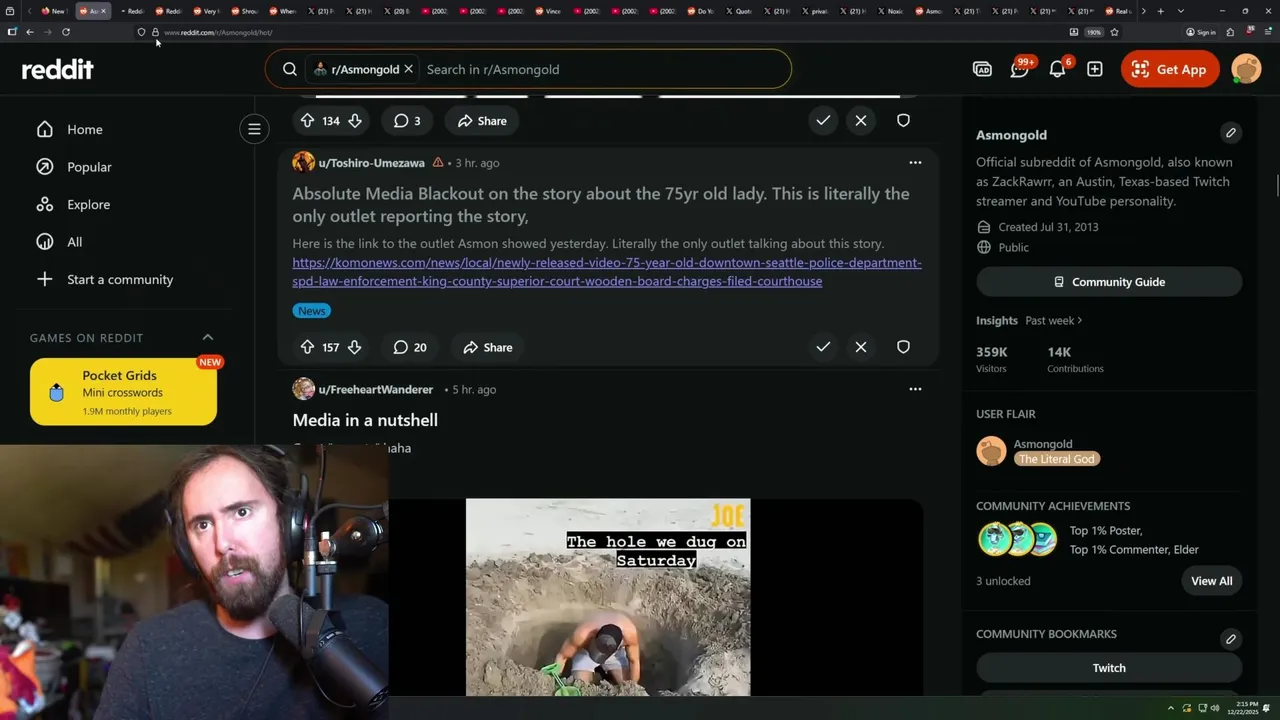This screenshot has width=1280, height=720.
Task: Open chat messages with 99+ badge
Action: (1019, 69)
